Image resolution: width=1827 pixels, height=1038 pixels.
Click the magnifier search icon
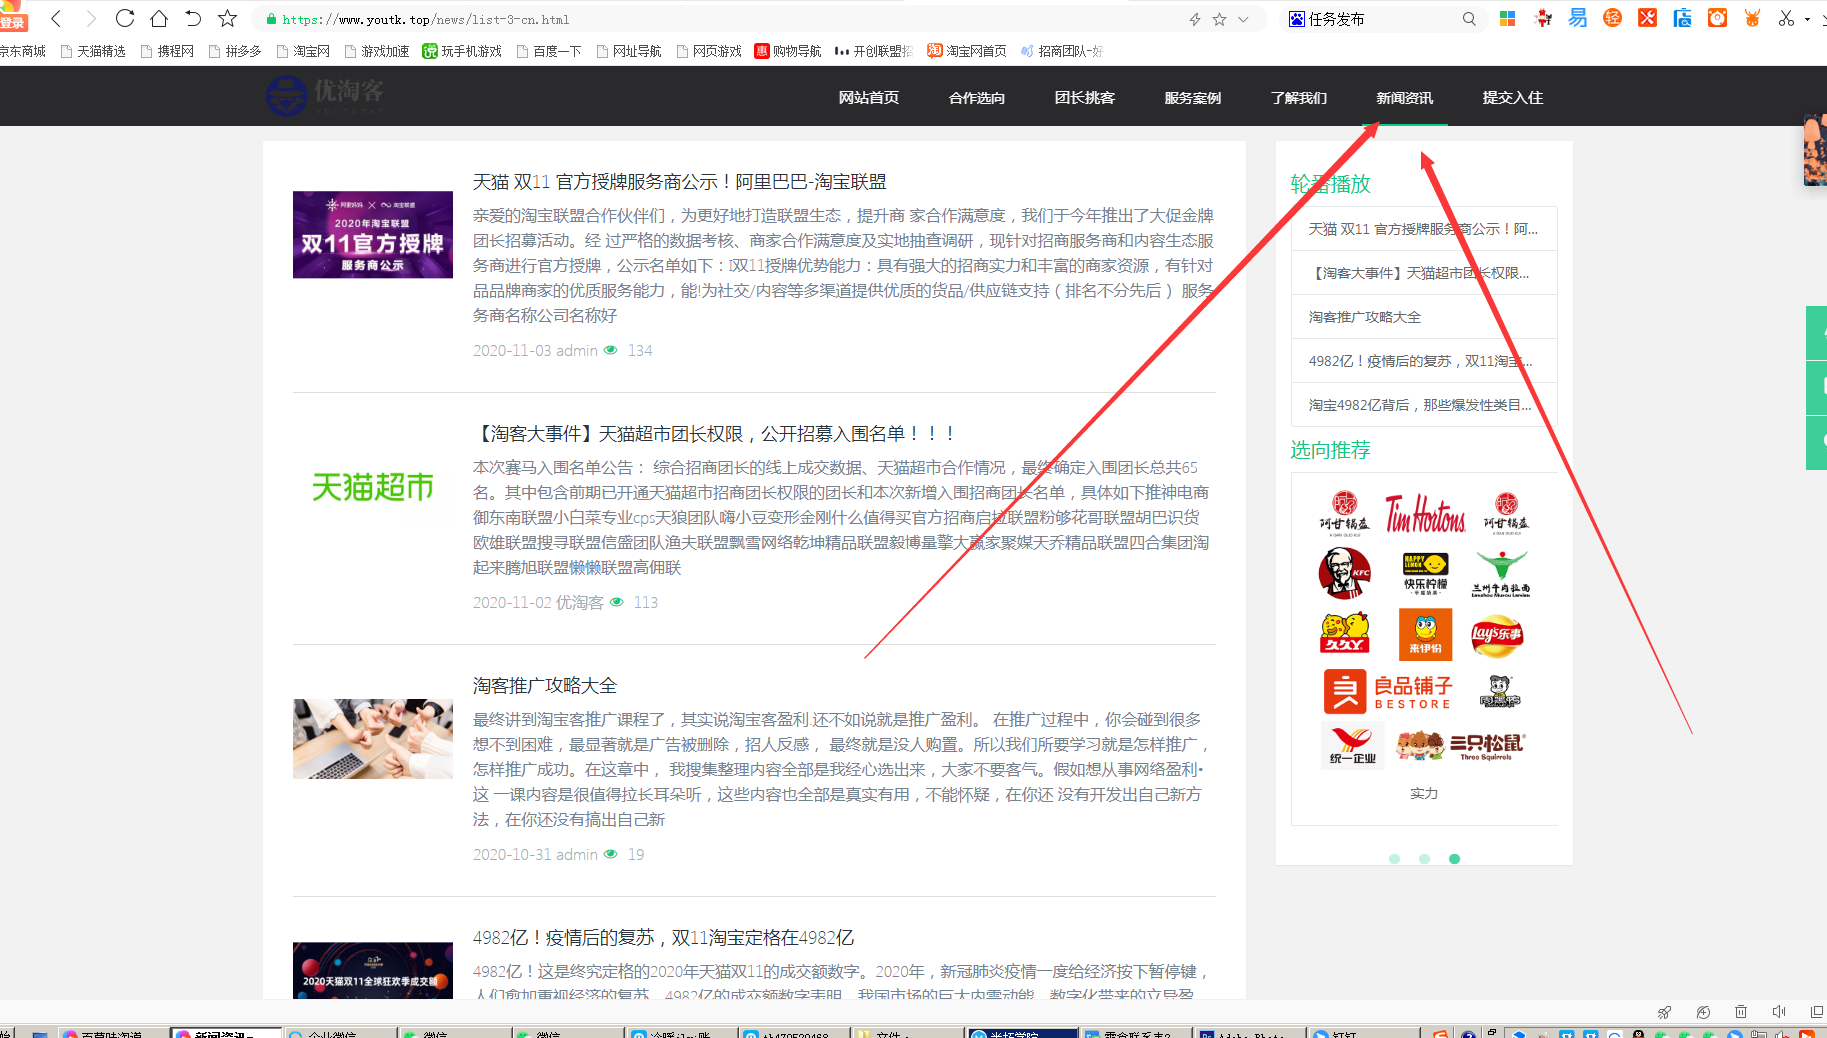point(1469,19)
